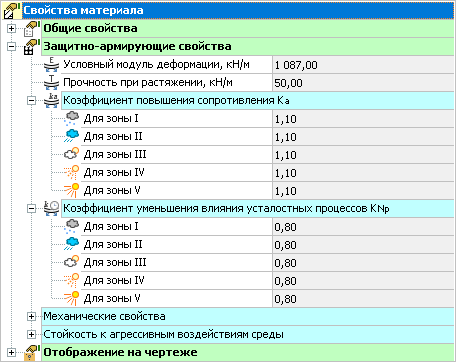Edit KNp value 0,80 for зона III

[x=364, y=263]
